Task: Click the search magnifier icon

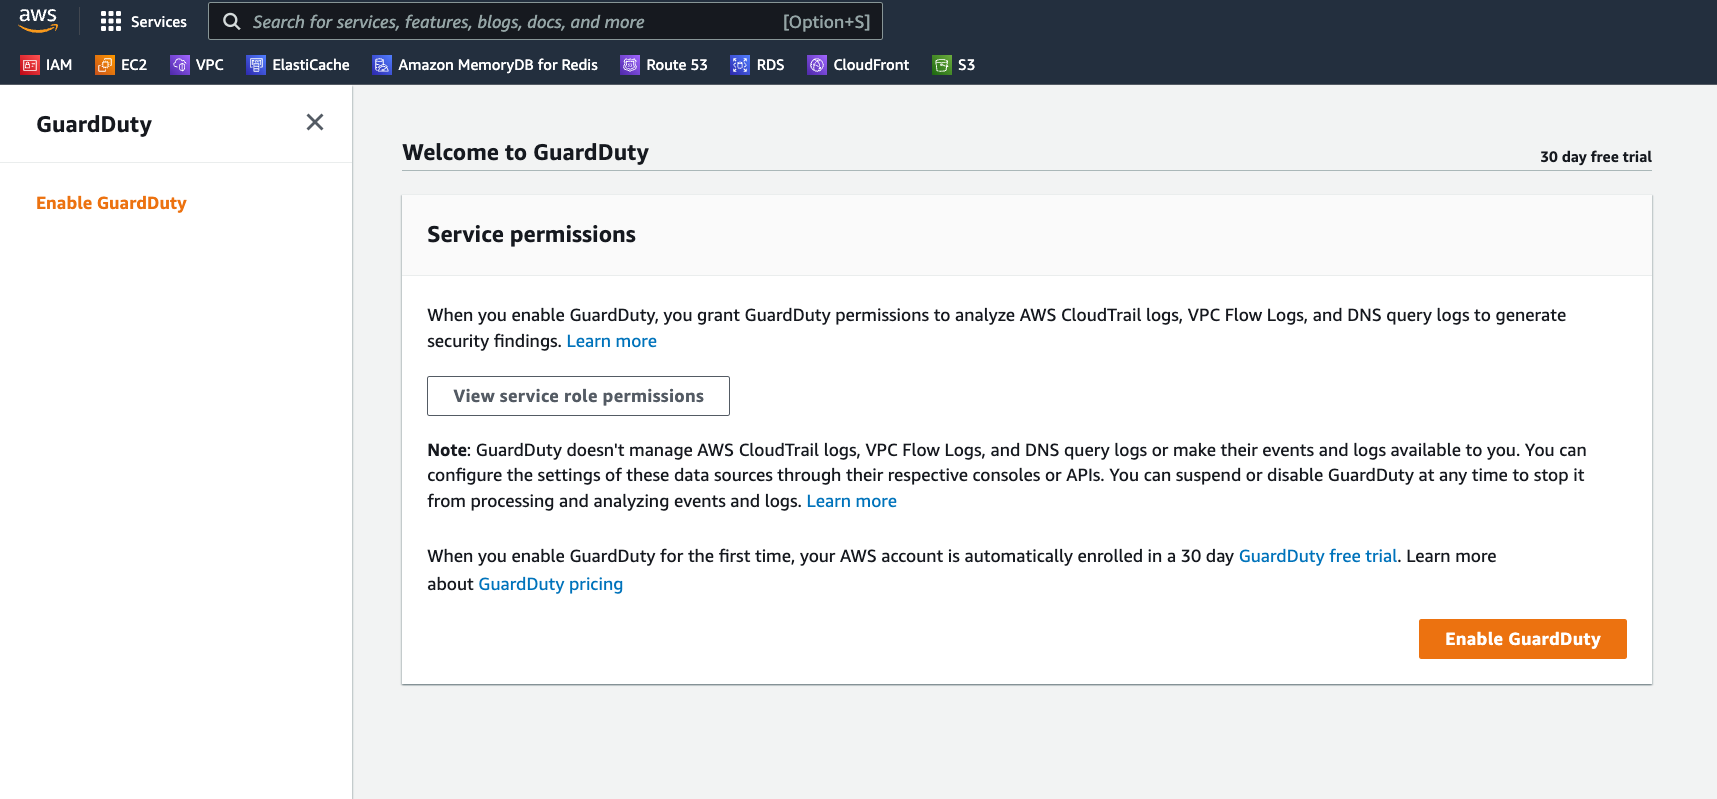Action: [x=231, y=21]
